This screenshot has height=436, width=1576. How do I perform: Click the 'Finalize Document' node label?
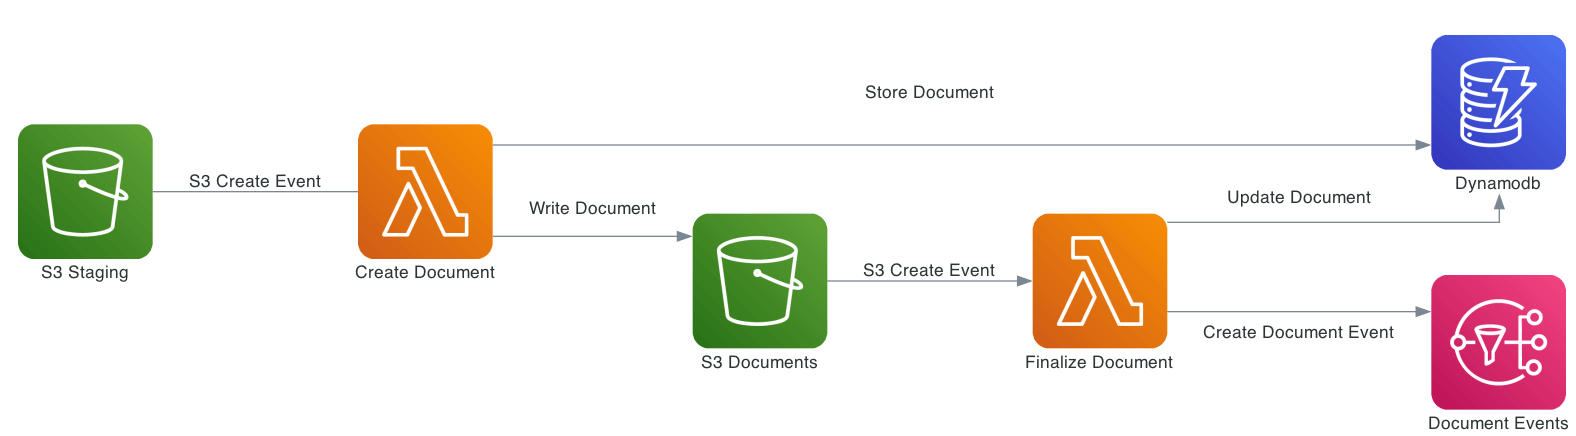1099,362
